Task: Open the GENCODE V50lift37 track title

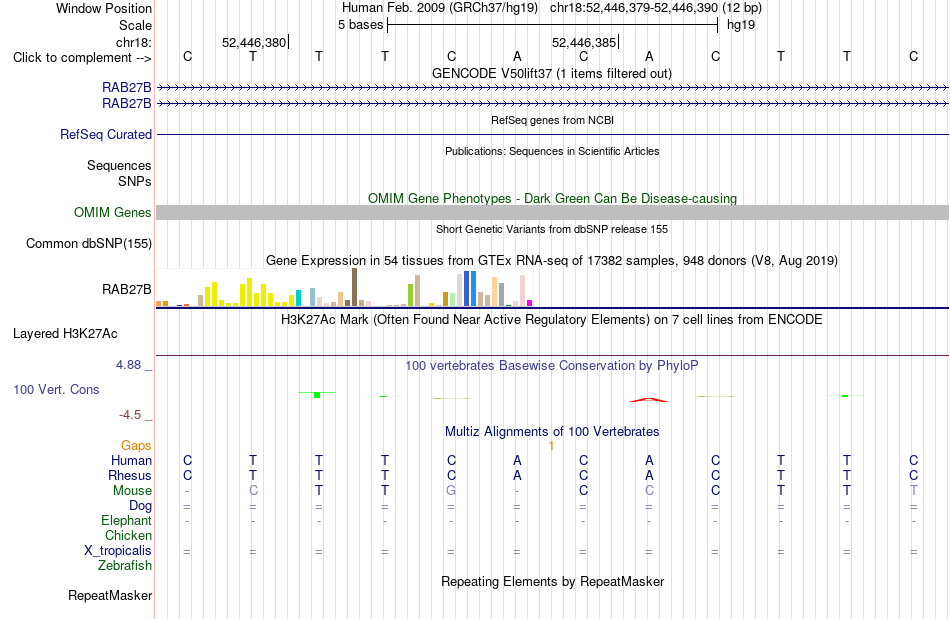Action: 552,73
